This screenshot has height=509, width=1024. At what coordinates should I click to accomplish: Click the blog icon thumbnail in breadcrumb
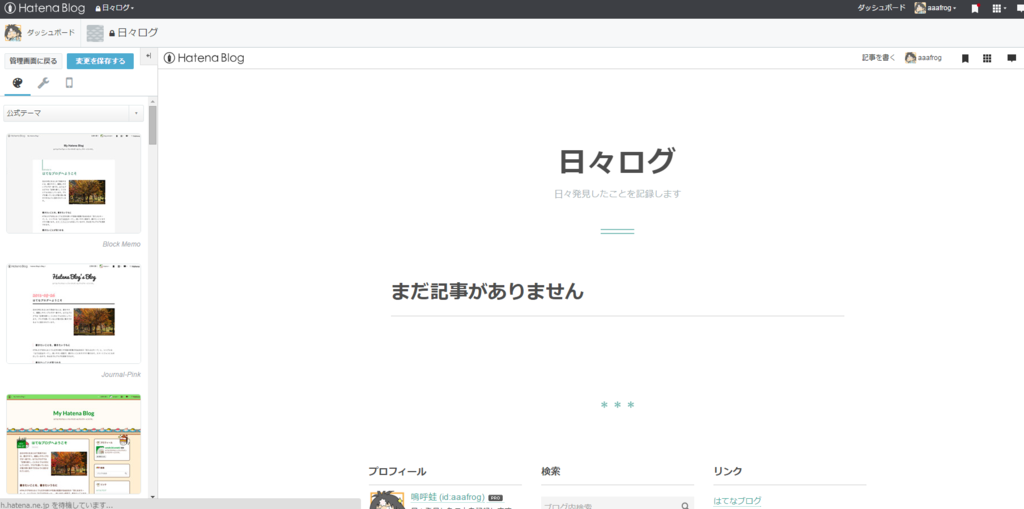click(95, 33)
